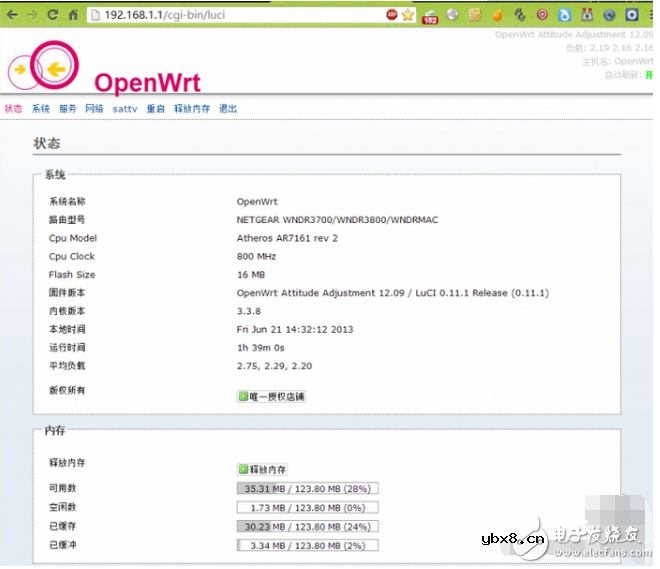Open the 状态 menu tab
The image size is (660, 569).
pos(13,109)
